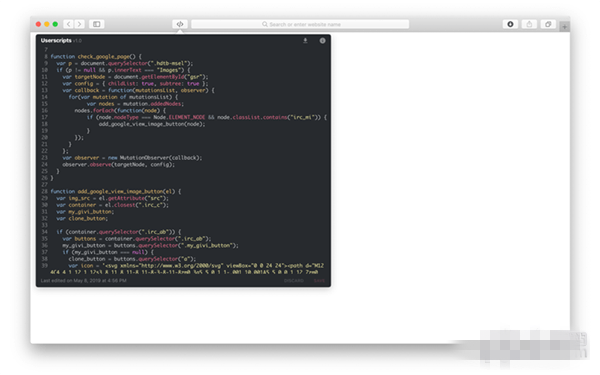600x375 pixels.
Task: Click code line 'var nodes = mutation.addedNodes;'
Action: click(x=135, y=104)
